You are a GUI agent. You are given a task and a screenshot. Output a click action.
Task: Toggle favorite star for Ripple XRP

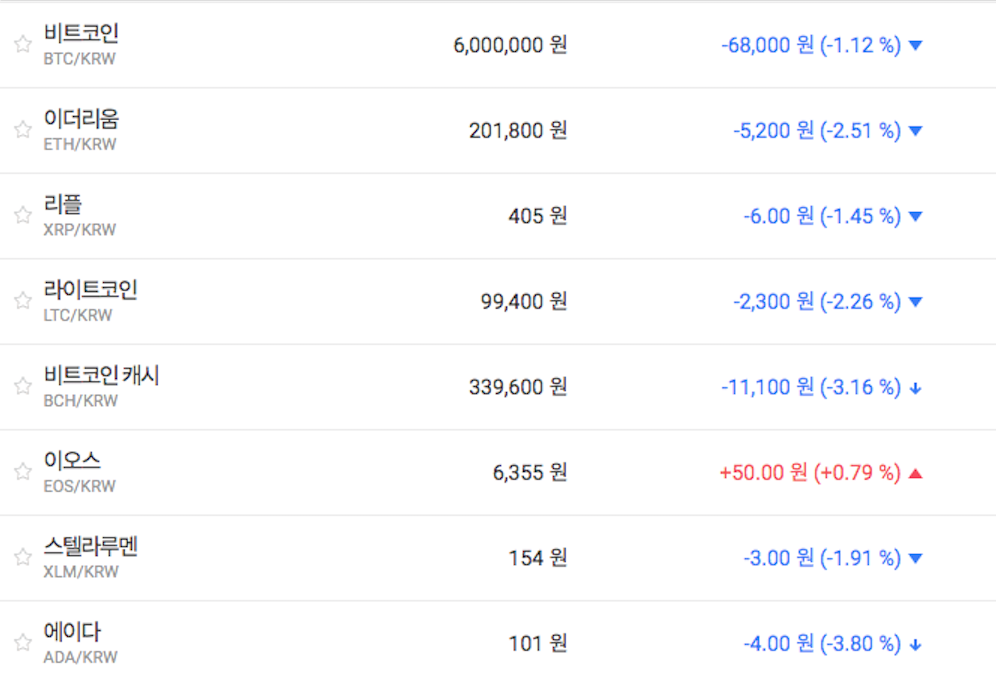[x=23, y=215]
